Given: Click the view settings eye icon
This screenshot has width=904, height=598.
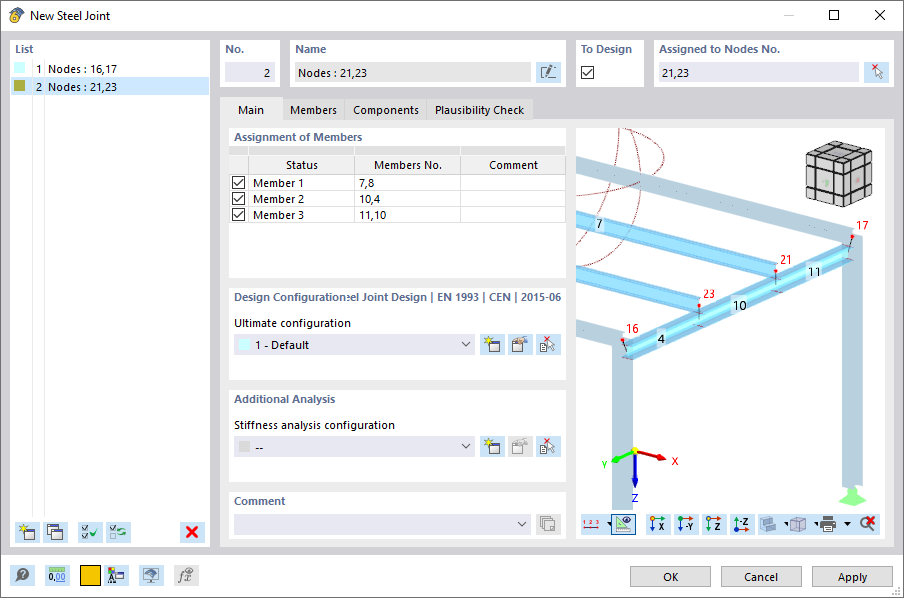Looking at the screenshot, I should point(623,524).
